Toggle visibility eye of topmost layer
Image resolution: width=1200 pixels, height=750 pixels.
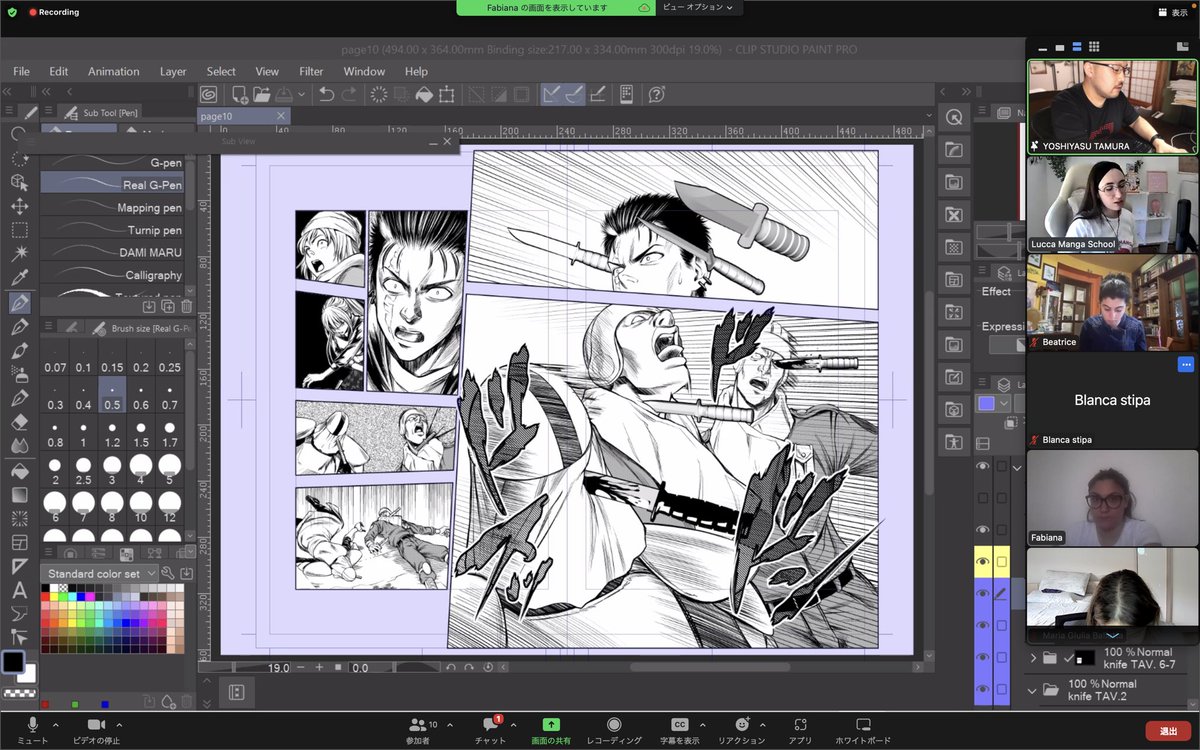[983, 466]
